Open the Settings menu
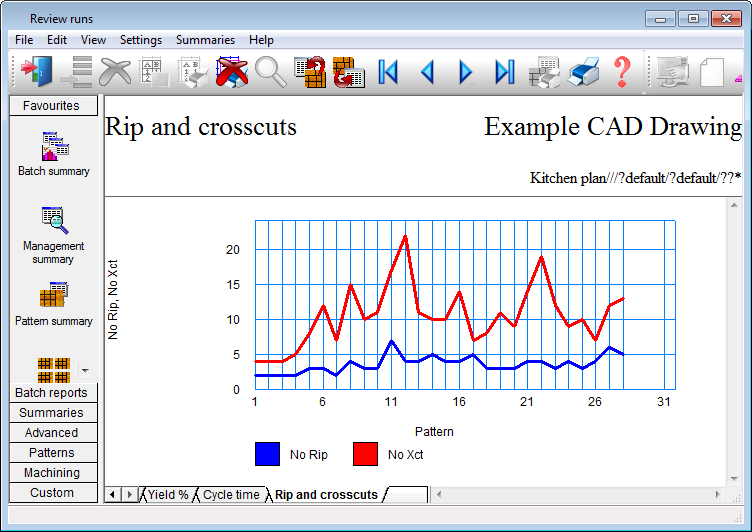The height and width of the screenshot is (532, 752). click(x=141, y=40)
